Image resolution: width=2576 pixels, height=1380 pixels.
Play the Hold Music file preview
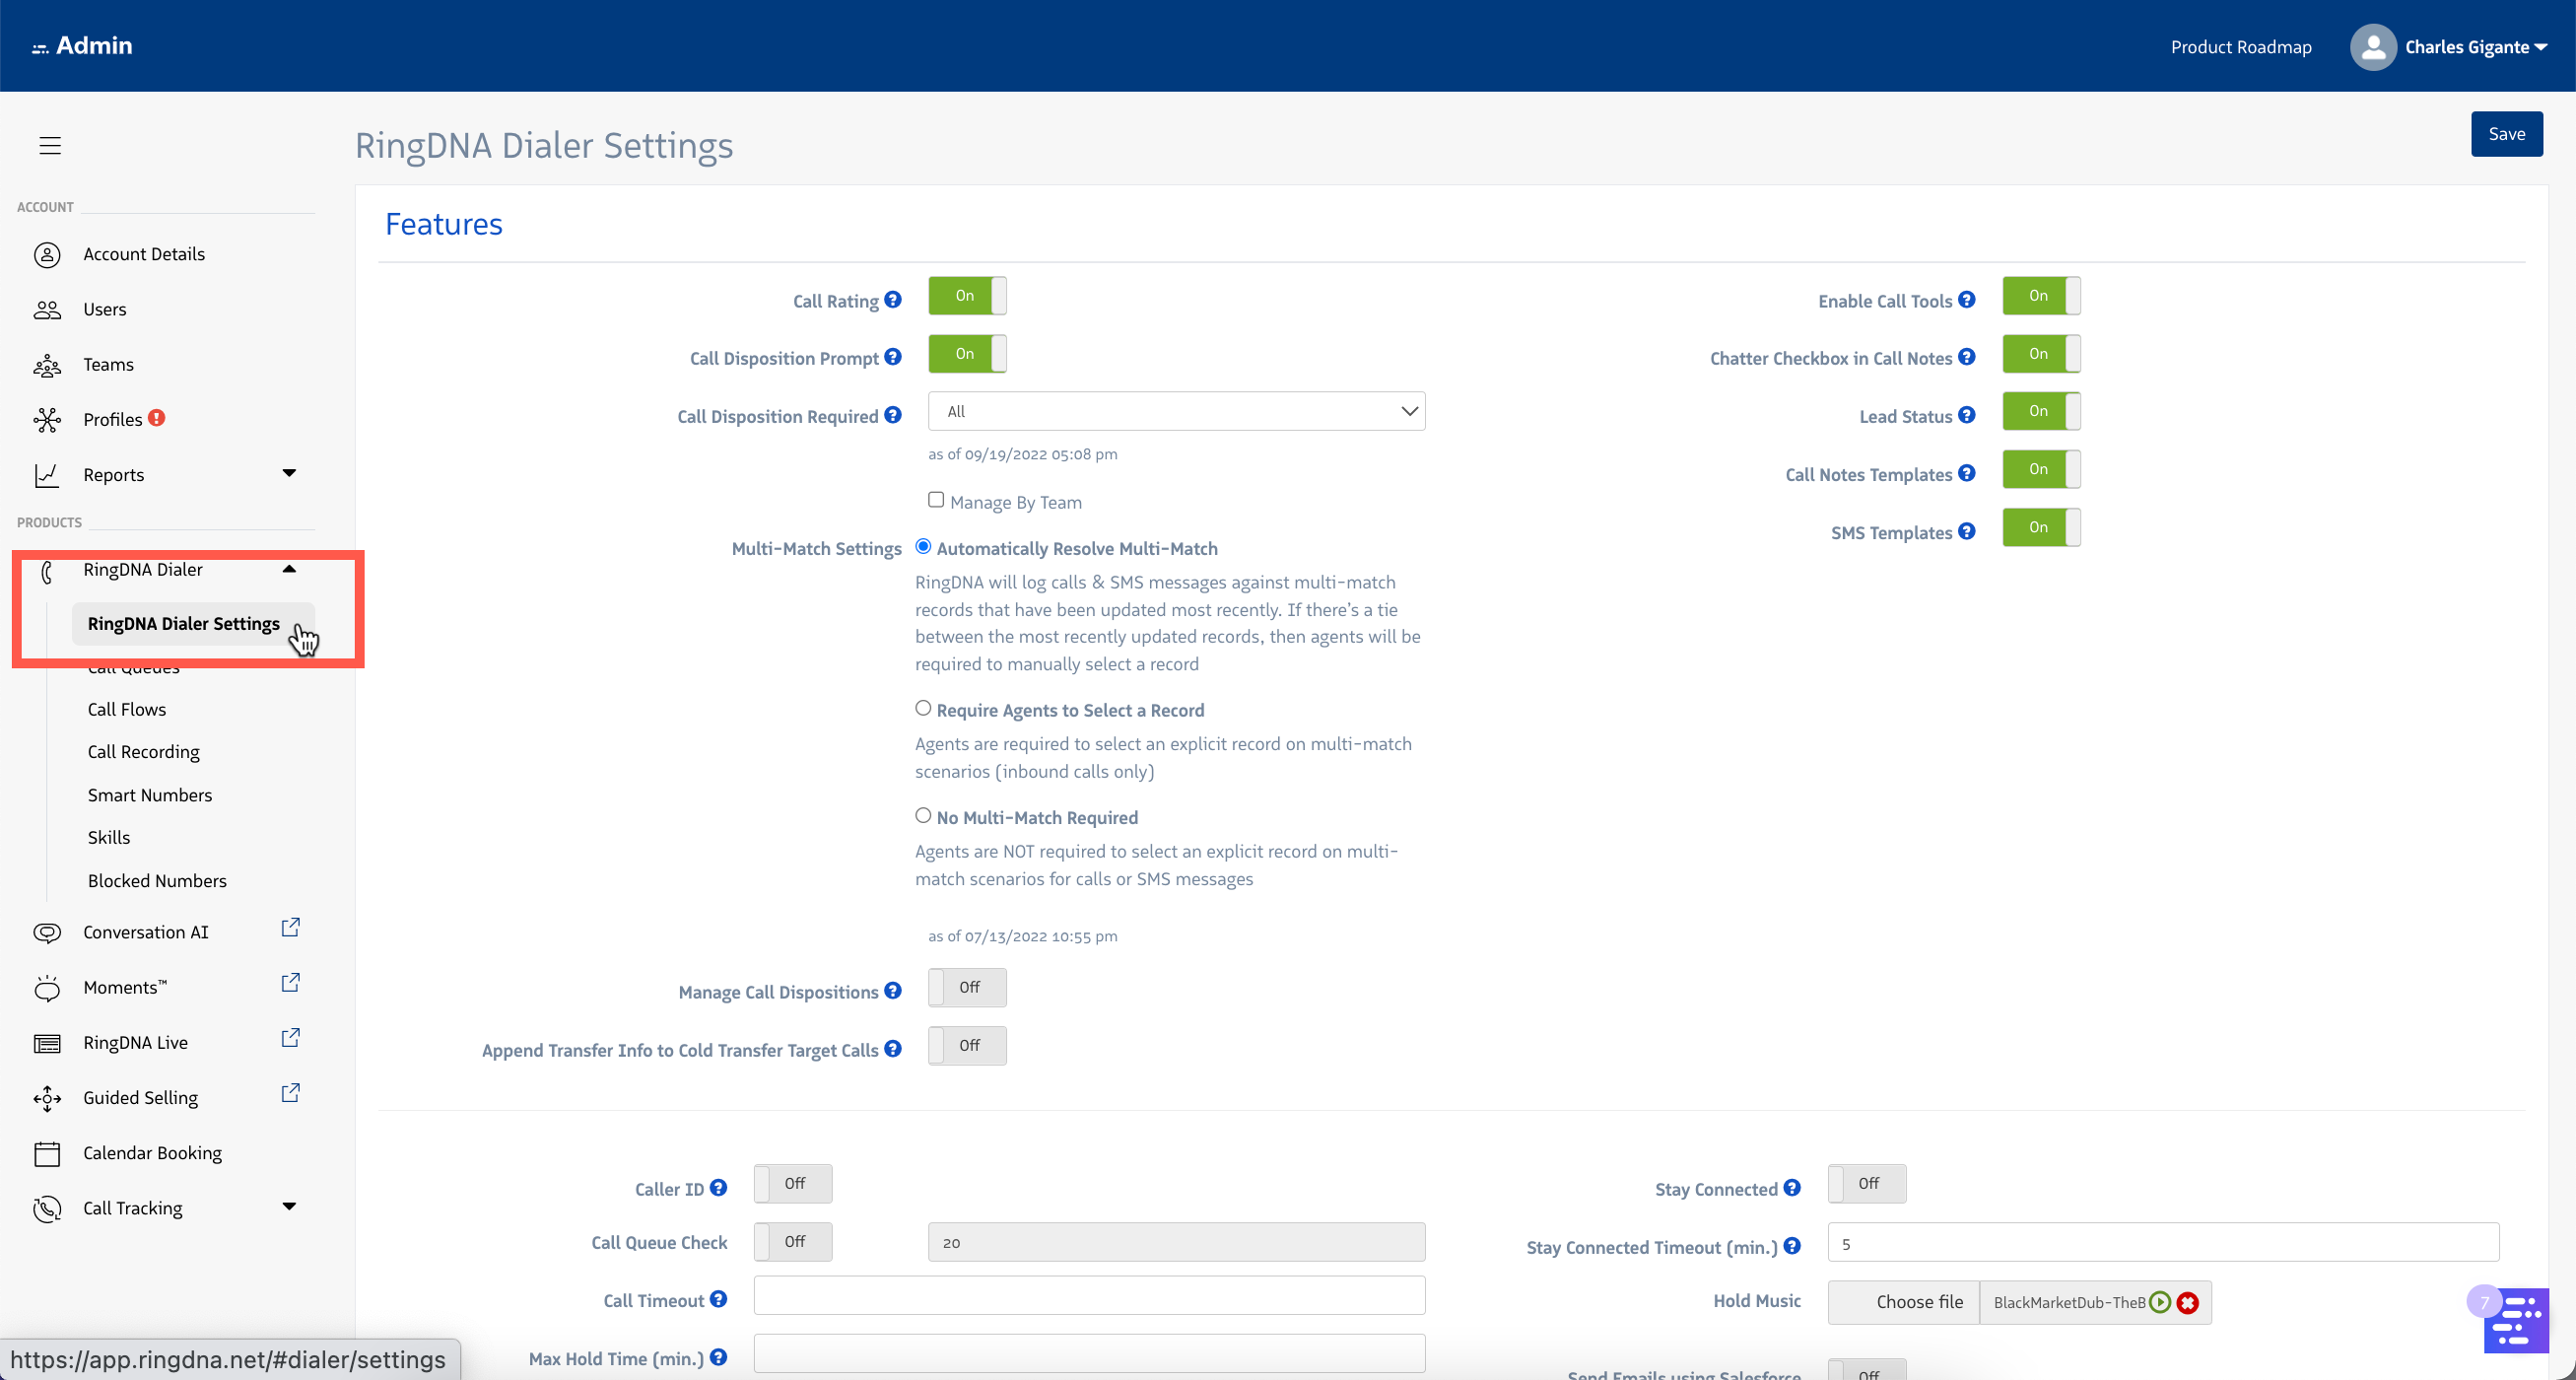click(2160, 1302)
